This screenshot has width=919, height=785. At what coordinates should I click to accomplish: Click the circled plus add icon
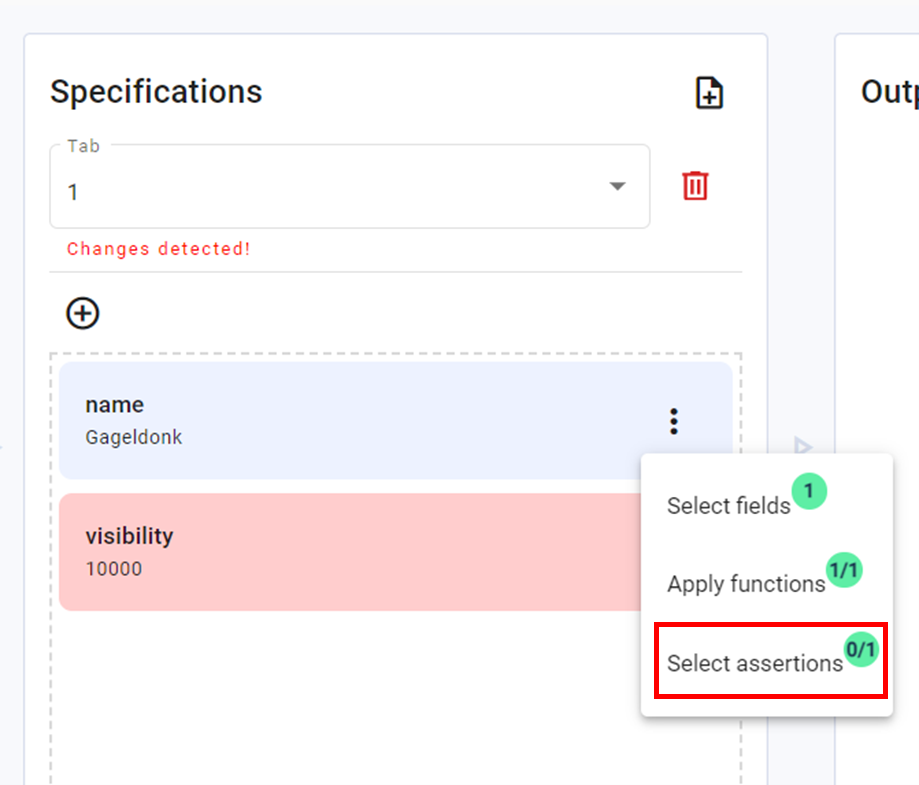[83, 313]
